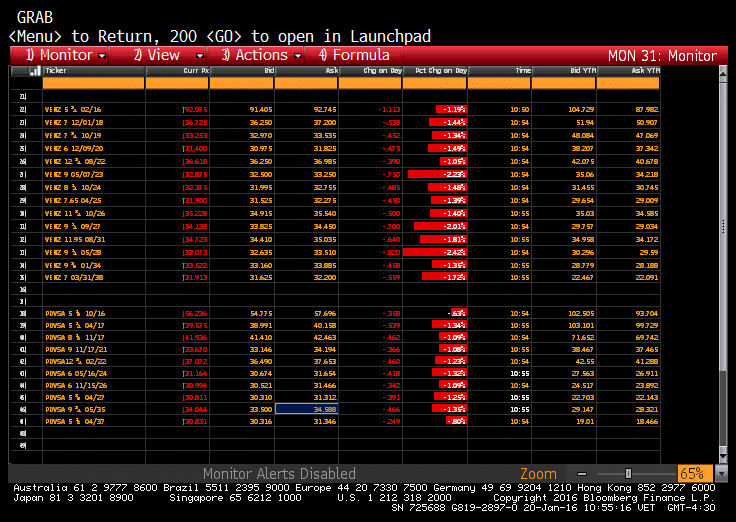
Task: Open the 4) Formula menu
Action: point(354,55)
